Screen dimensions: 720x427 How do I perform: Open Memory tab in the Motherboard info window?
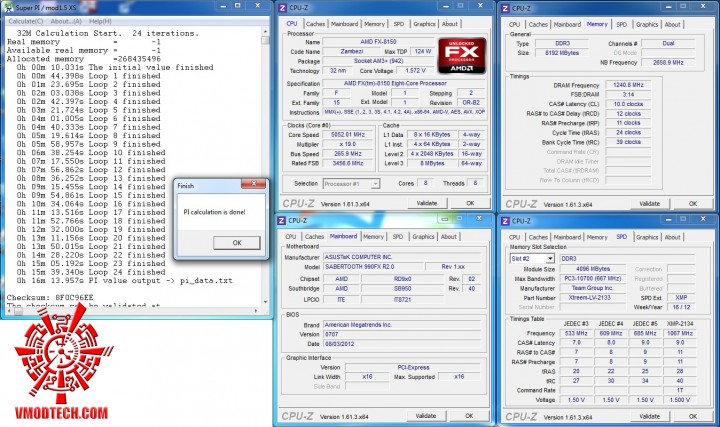pyautogui.click(x=373, y=236)
